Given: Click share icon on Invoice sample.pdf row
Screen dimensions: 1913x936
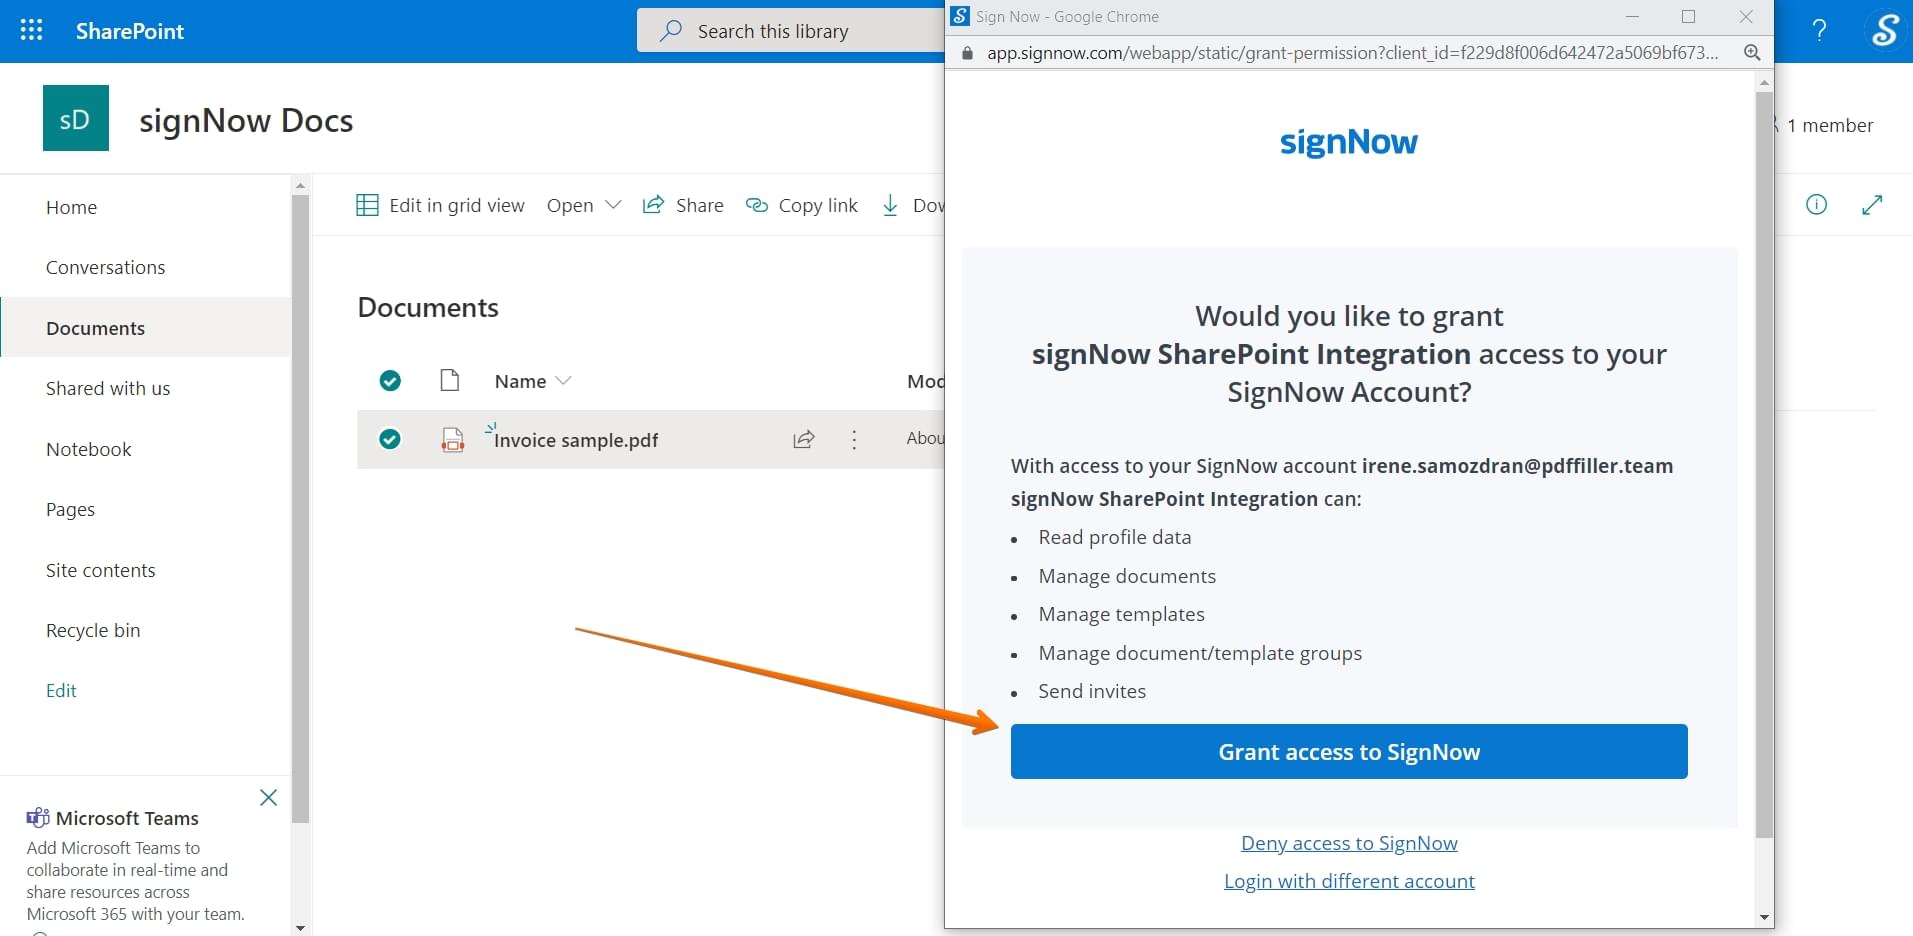Looking at the screenshot, I should coord(804,439).
